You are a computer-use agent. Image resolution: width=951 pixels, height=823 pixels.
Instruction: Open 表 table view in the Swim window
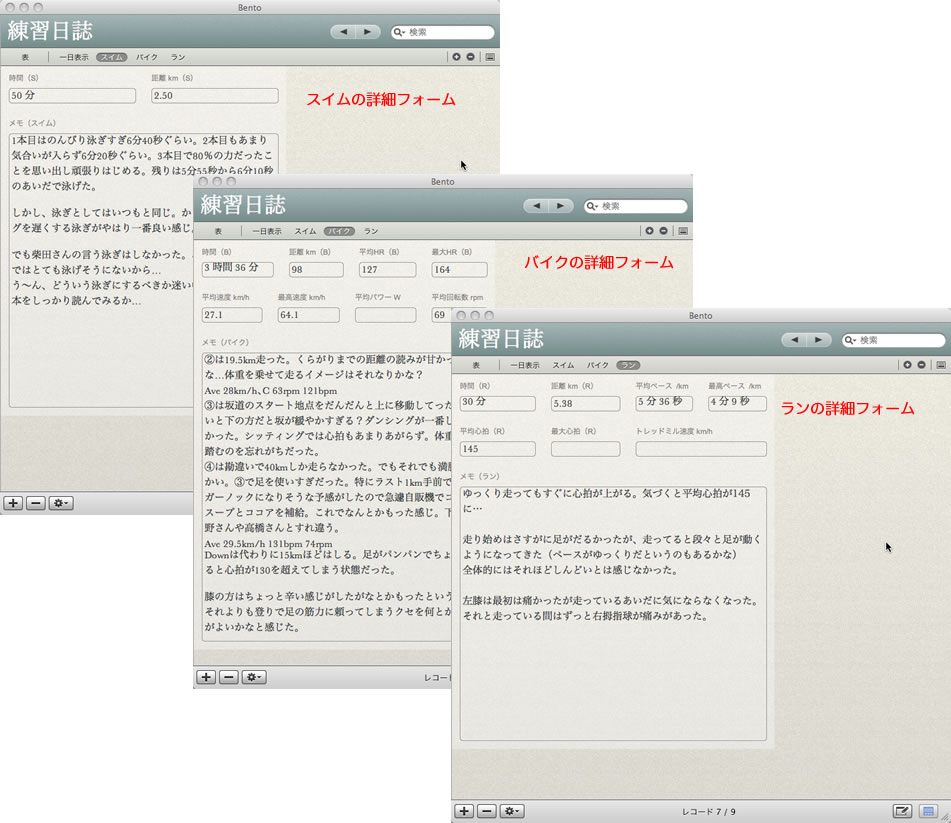pos(25,57)
